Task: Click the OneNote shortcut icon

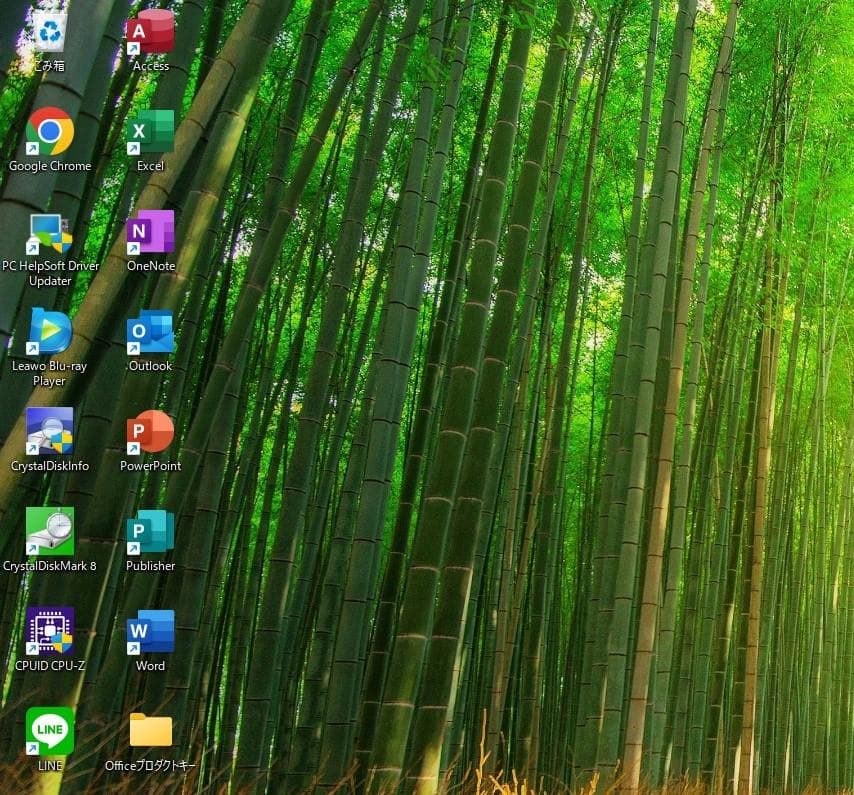Action: pyautogui.click(x=150, y=232)
